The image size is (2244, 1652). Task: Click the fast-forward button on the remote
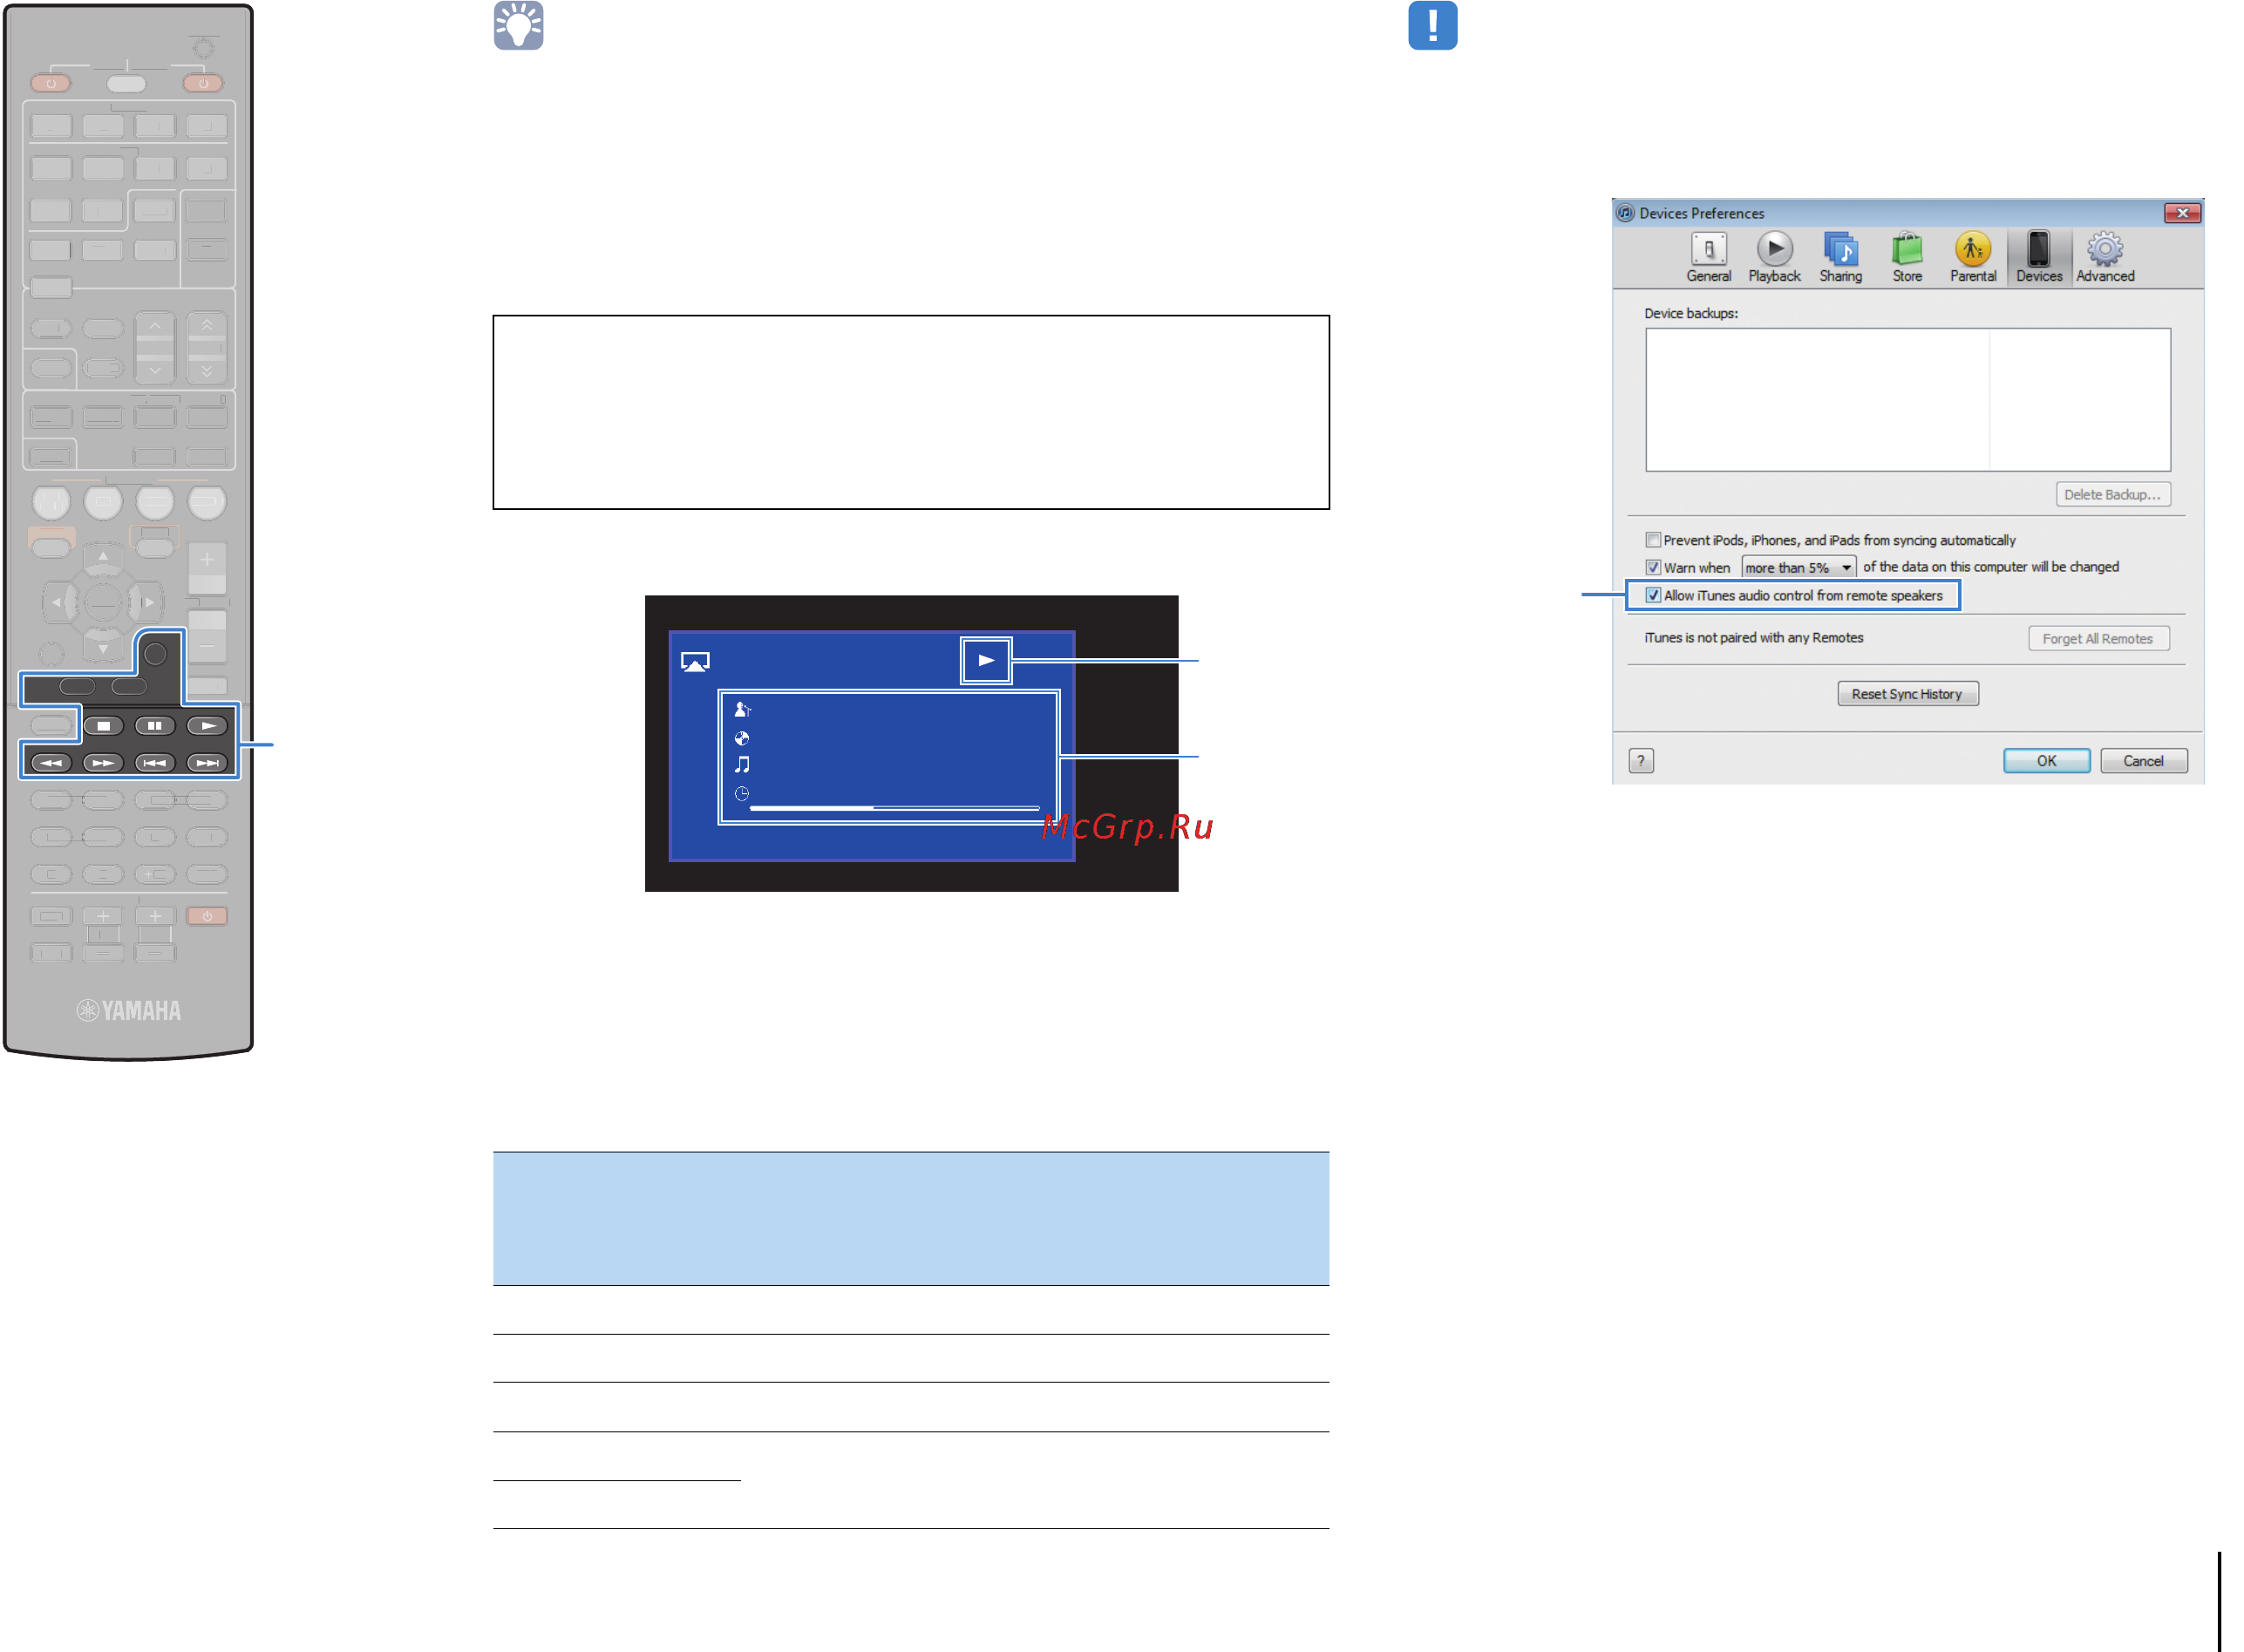click(x=103, y=763)
